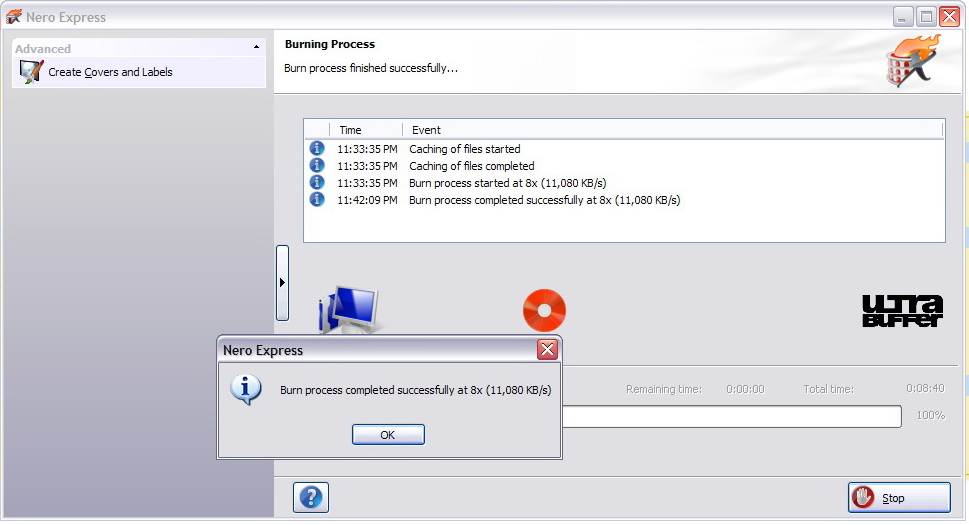This screenshot has height=525, width=969.
Task: Select 'Burn process started at 8x' event
Action: click(x=507, y=183)
